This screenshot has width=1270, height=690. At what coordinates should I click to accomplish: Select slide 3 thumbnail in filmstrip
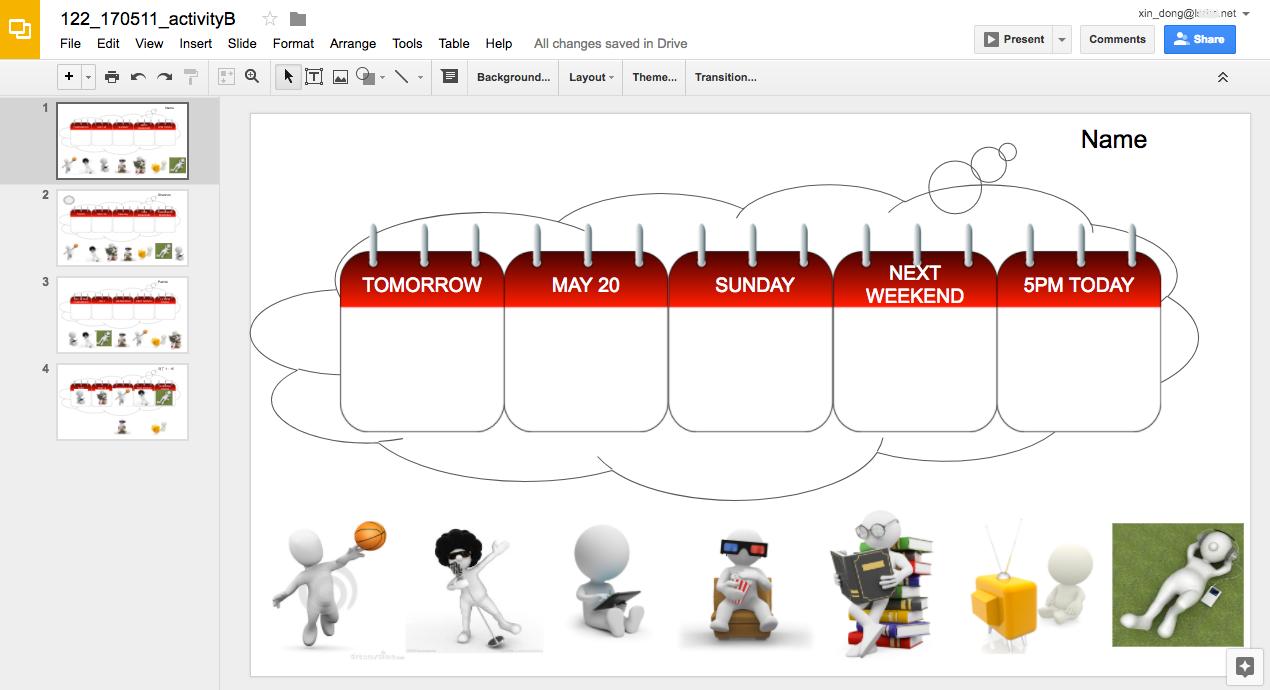122,315
